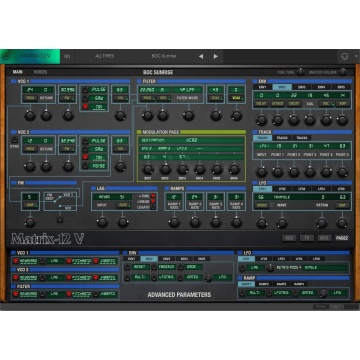Toggle VCO 2 SYNC button

click(14, 140)
